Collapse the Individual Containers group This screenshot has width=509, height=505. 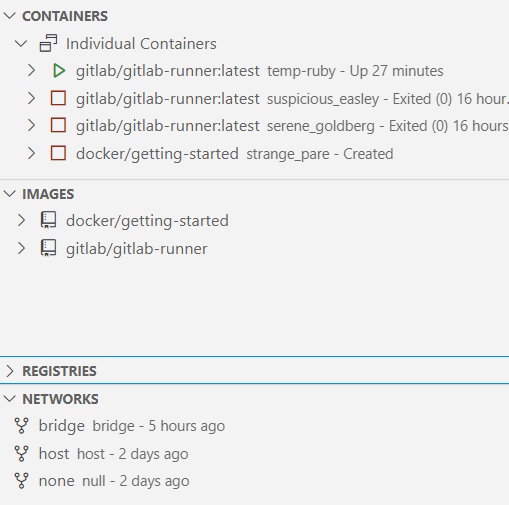tap(21, 43)
